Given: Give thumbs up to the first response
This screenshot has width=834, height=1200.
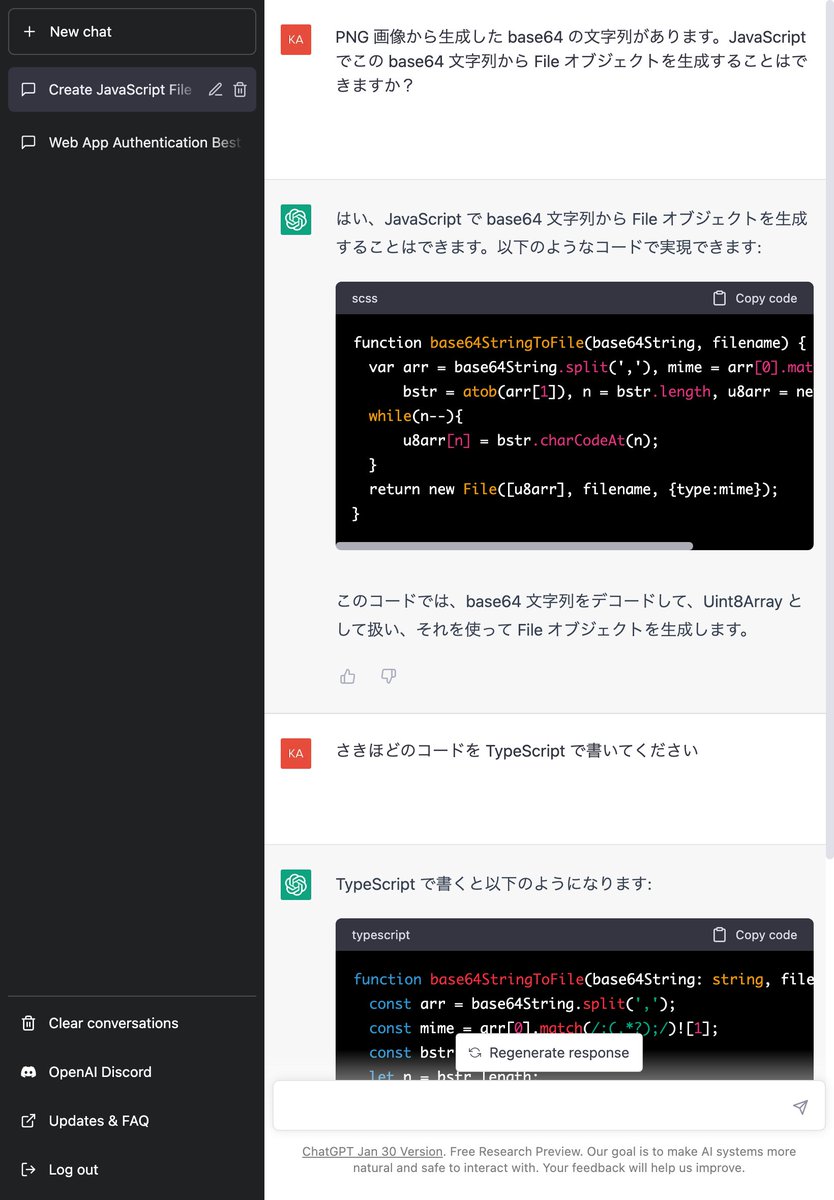Looking at the screenshot, I should 348,676.
